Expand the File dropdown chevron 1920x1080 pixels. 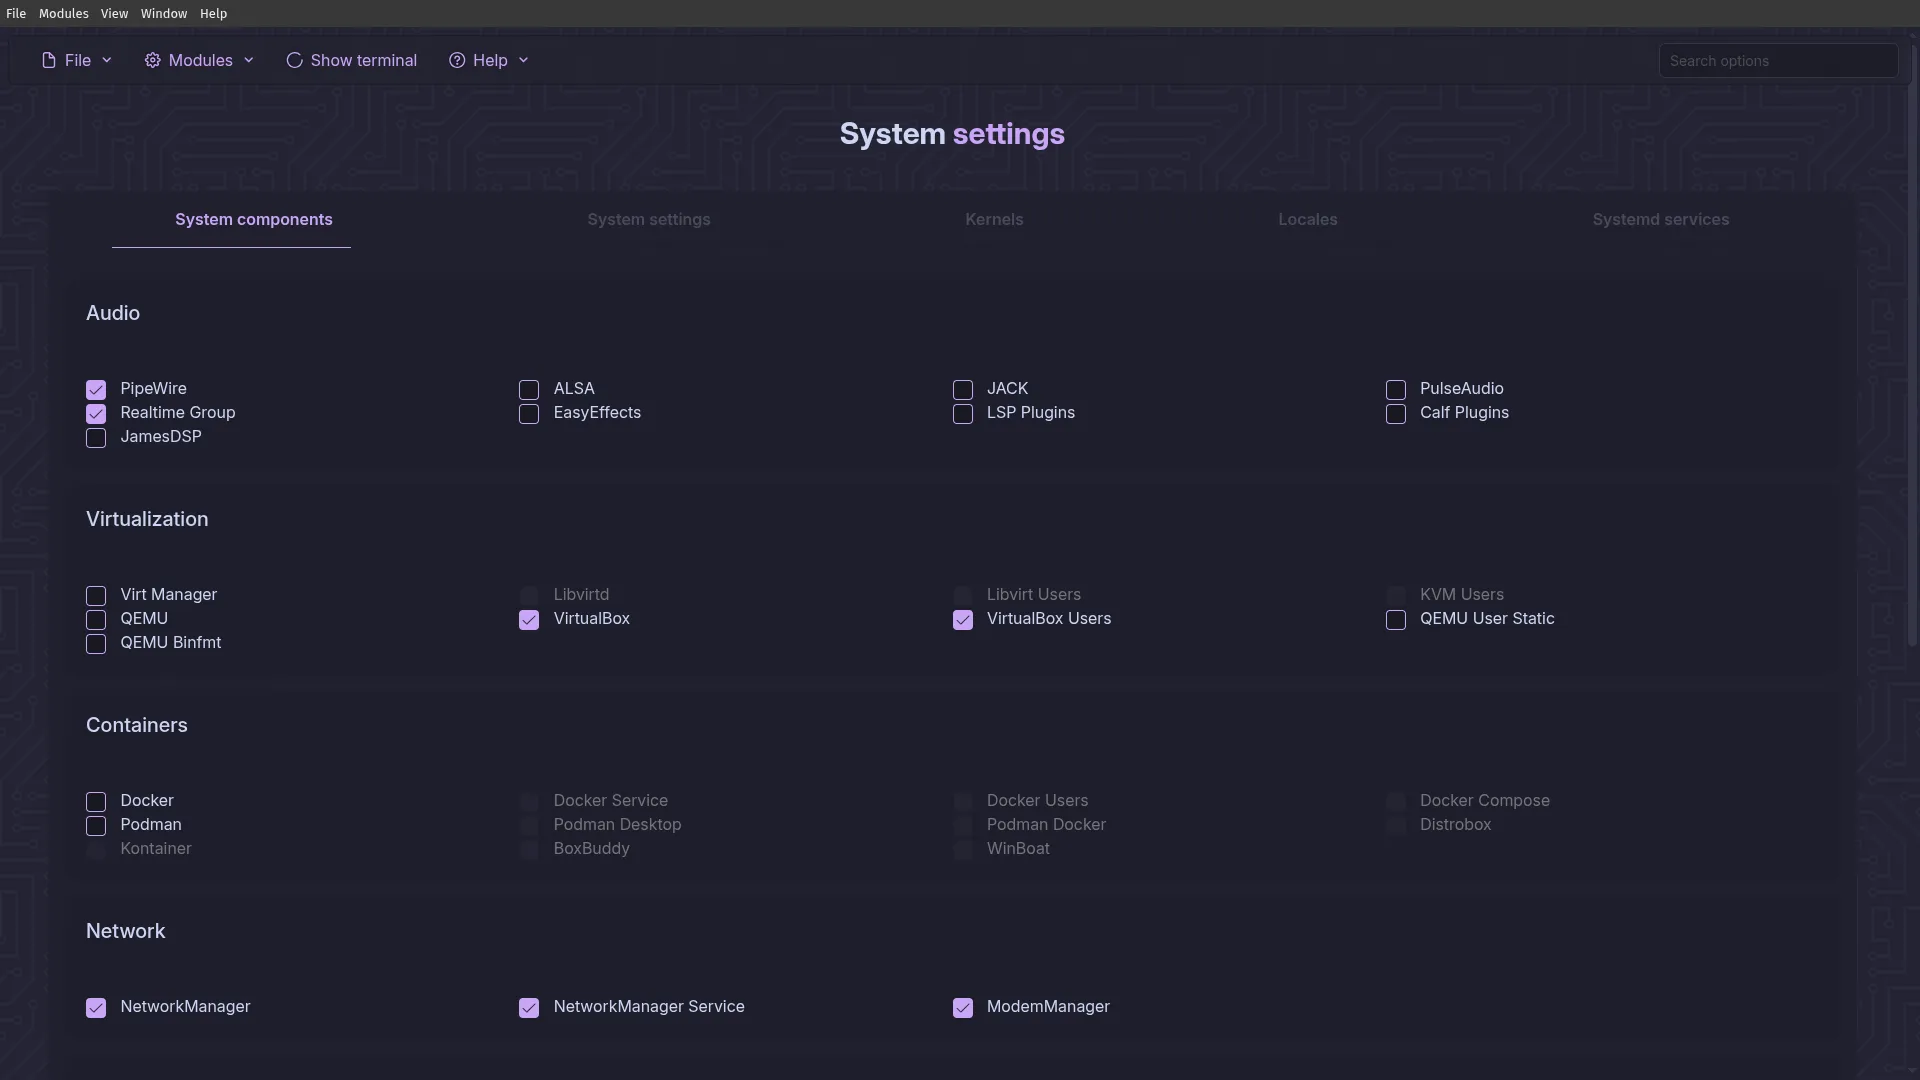(107, 61)
